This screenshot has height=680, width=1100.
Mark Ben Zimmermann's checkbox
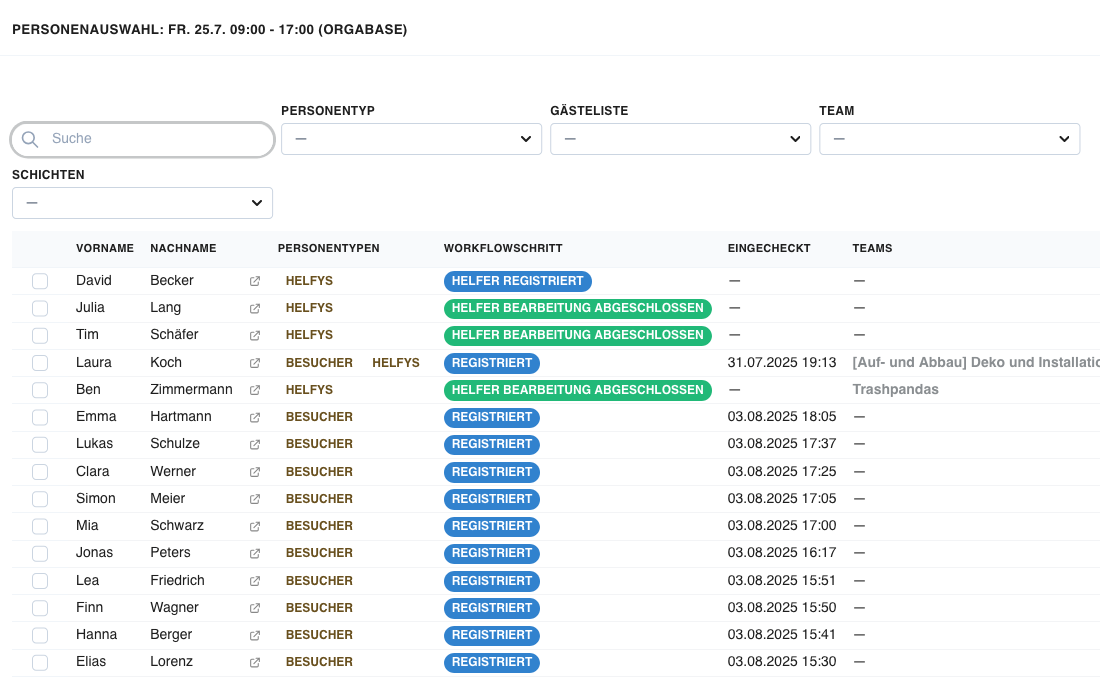pyautogui.click(x=40, y=390)
